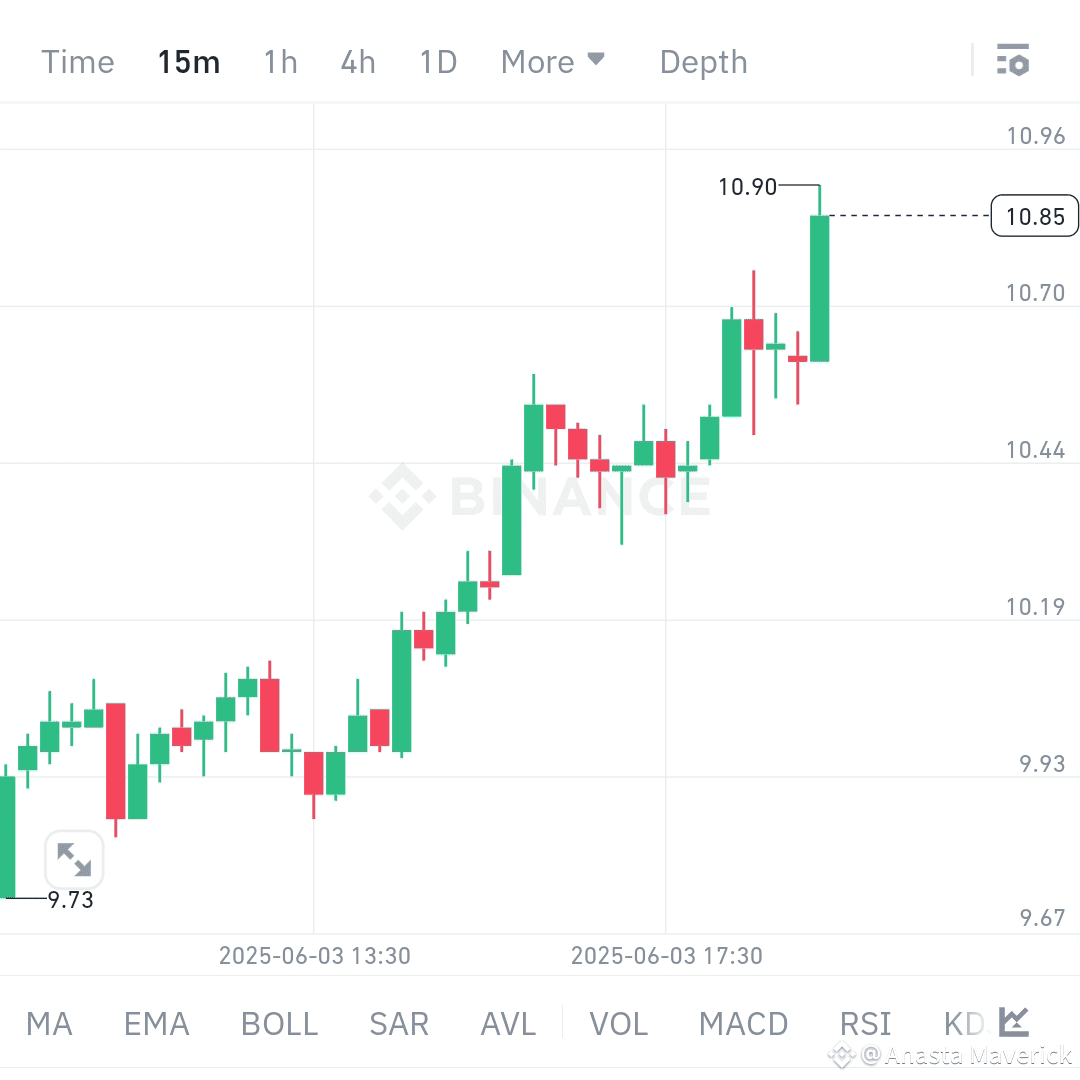Toggle the RSI indicator
1080x1080 pixels.
coord(864,1022)
